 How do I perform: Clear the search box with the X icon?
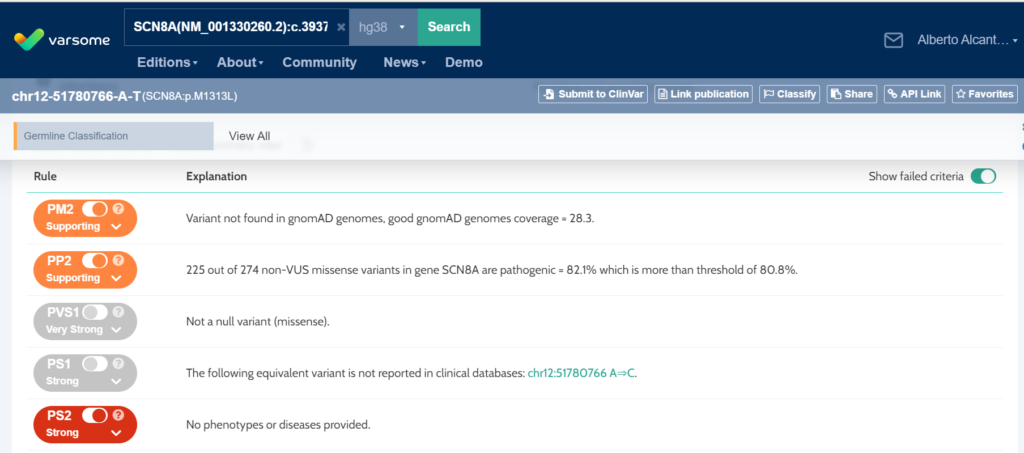tap(341, 27)
